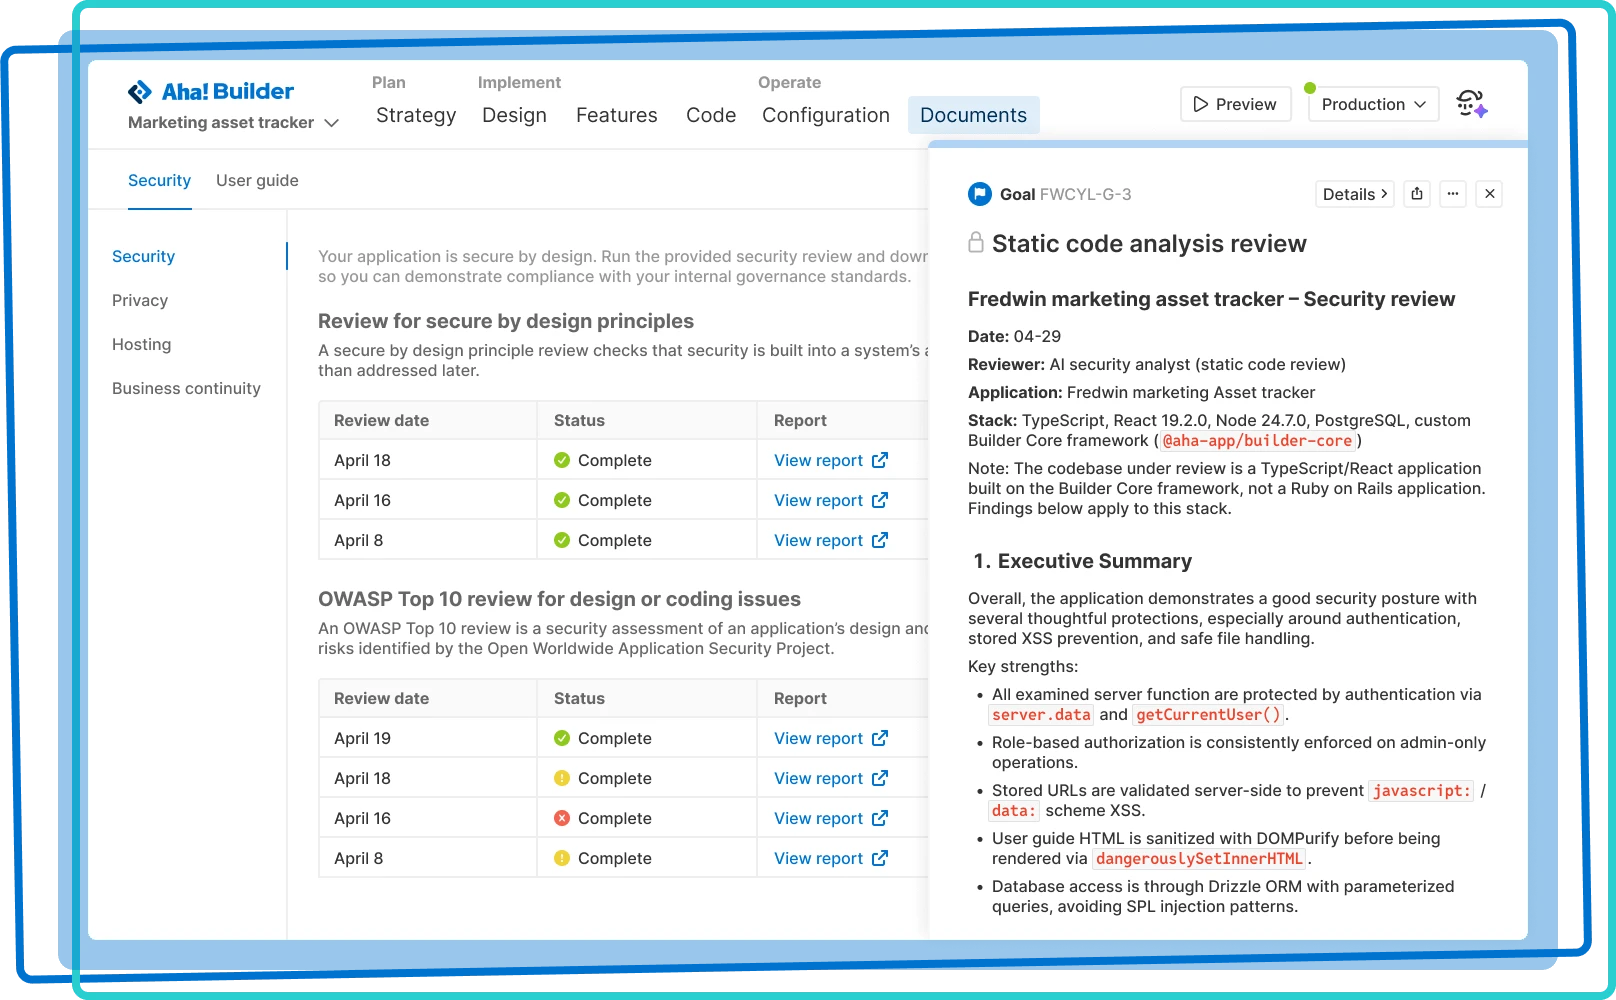The image size is (1616, 1000).
Task: Click the Goal flag icon
Action: pos(980,194)
